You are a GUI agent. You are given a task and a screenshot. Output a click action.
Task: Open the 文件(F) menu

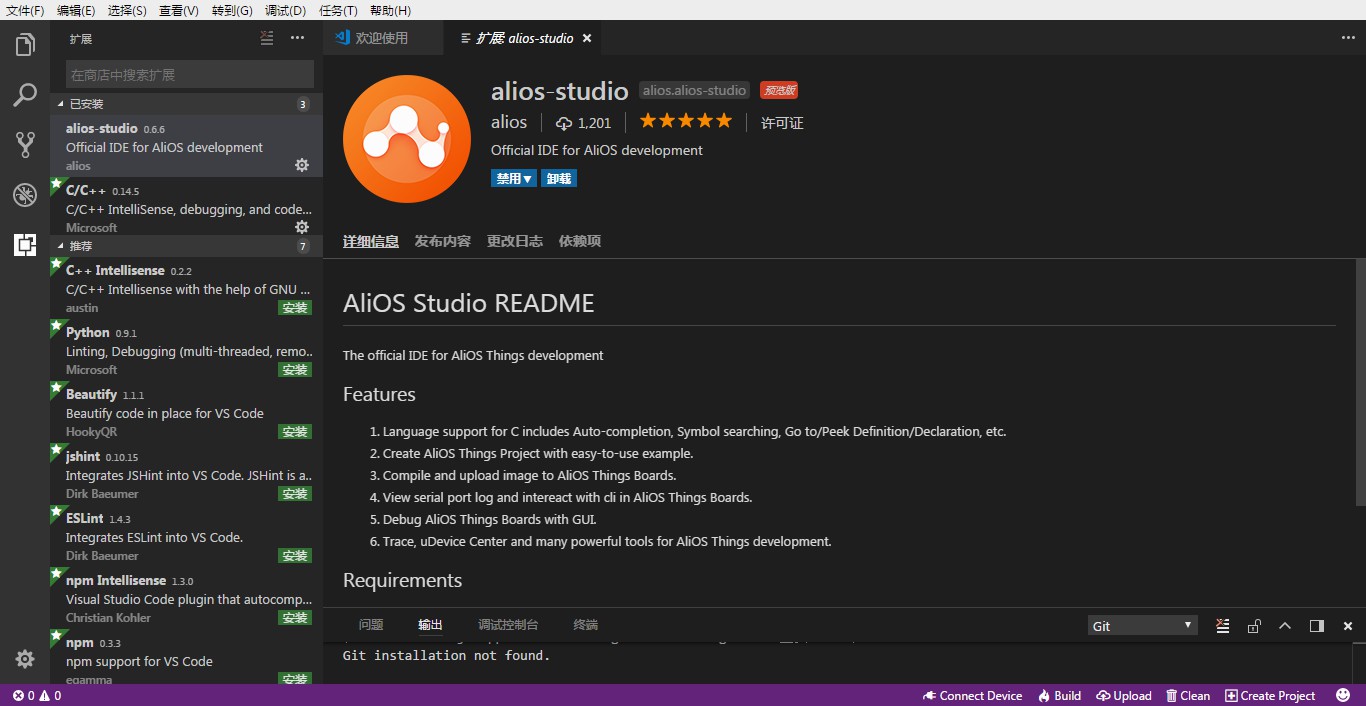25,10
